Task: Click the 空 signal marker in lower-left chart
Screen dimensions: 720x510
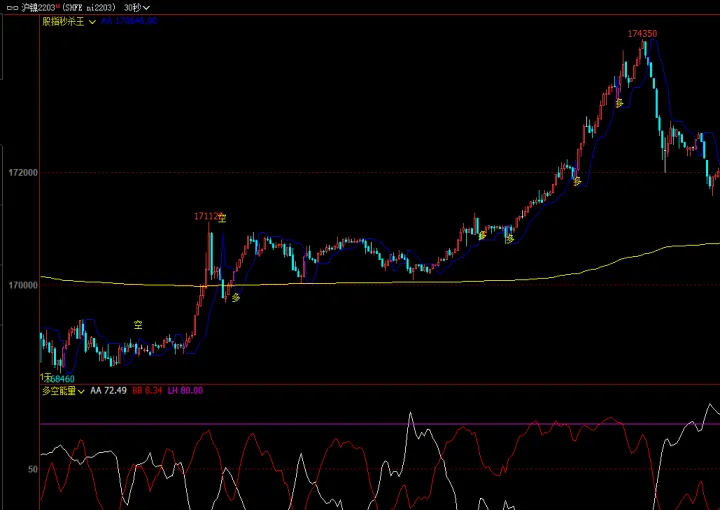Action: point(138,325)
